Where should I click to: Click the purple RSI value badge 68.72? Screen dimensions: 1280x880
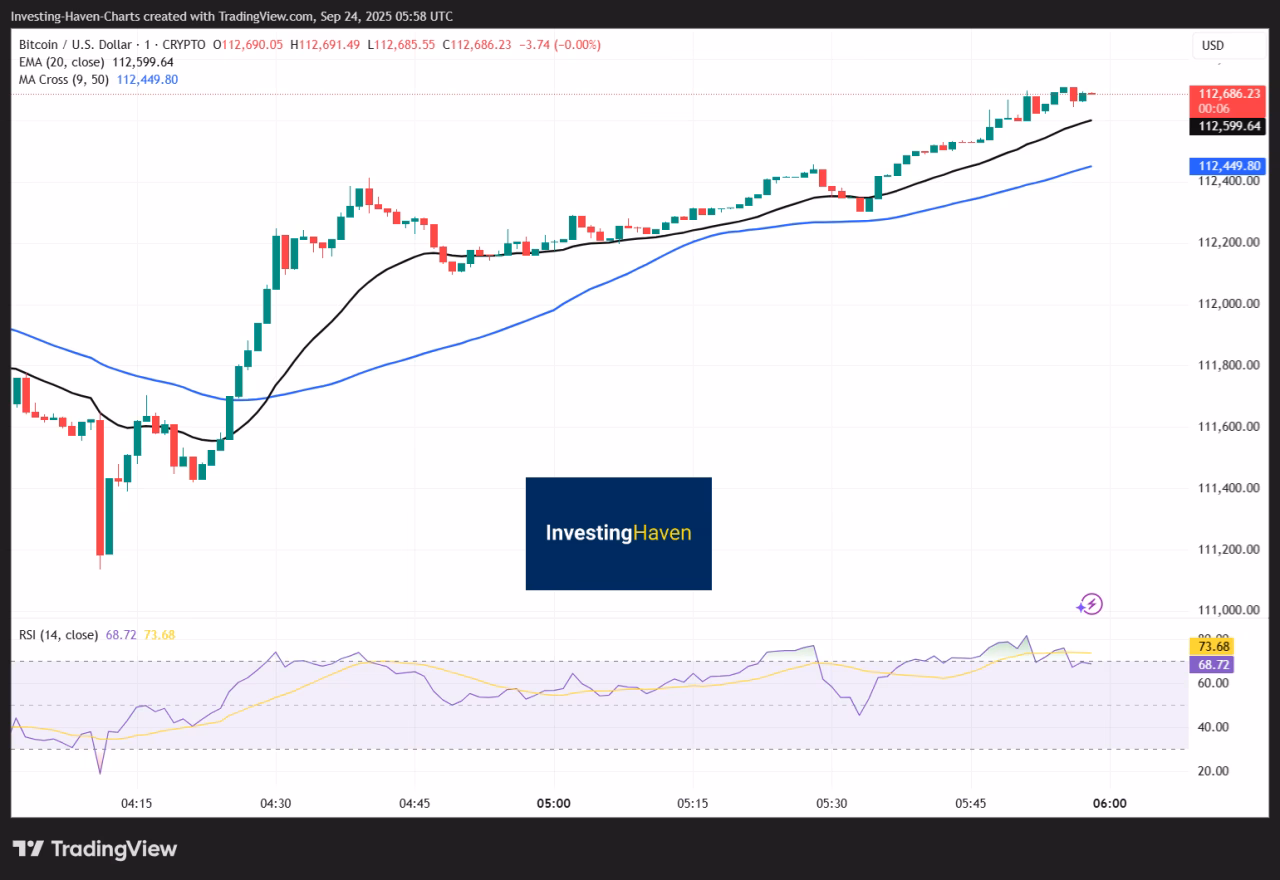[x=1212, y=663]
